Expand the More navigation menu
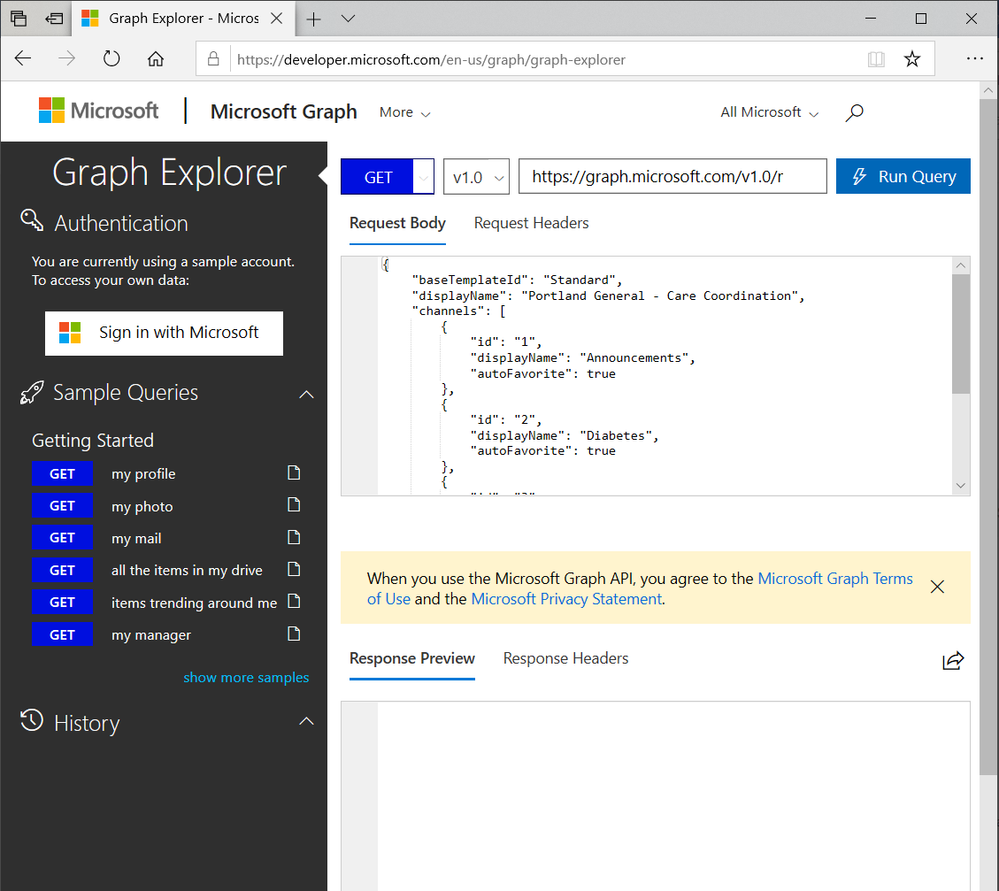Screen dimensions: 999x891 405,113
